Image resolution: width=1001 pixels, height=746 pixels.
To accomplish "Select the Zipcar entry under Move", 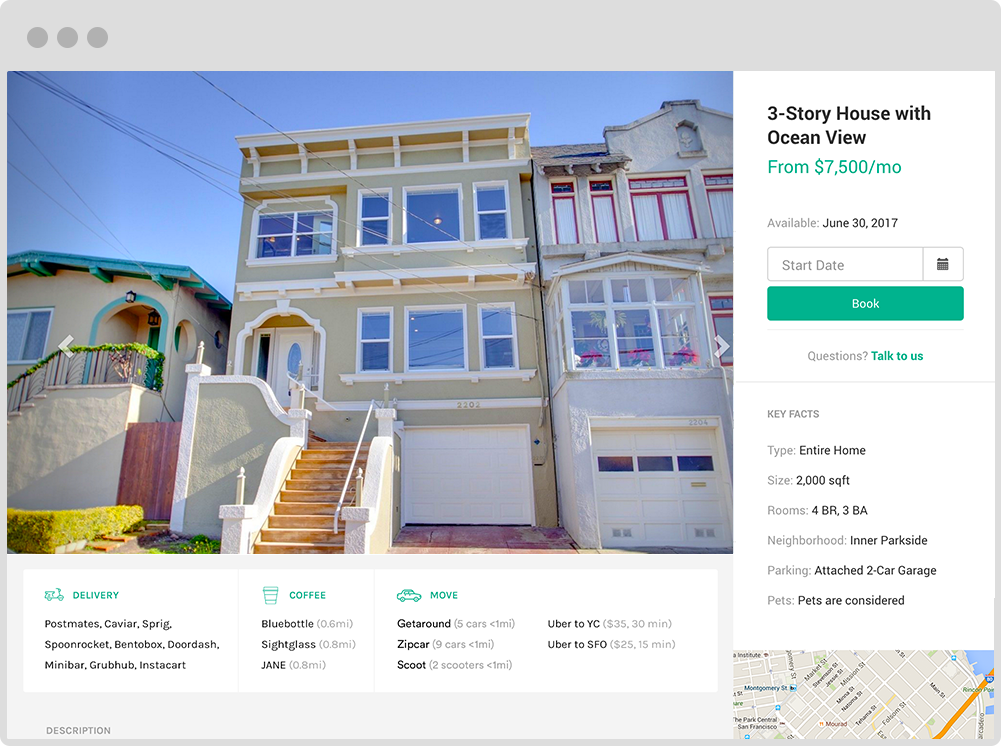I will click(446, 645).
